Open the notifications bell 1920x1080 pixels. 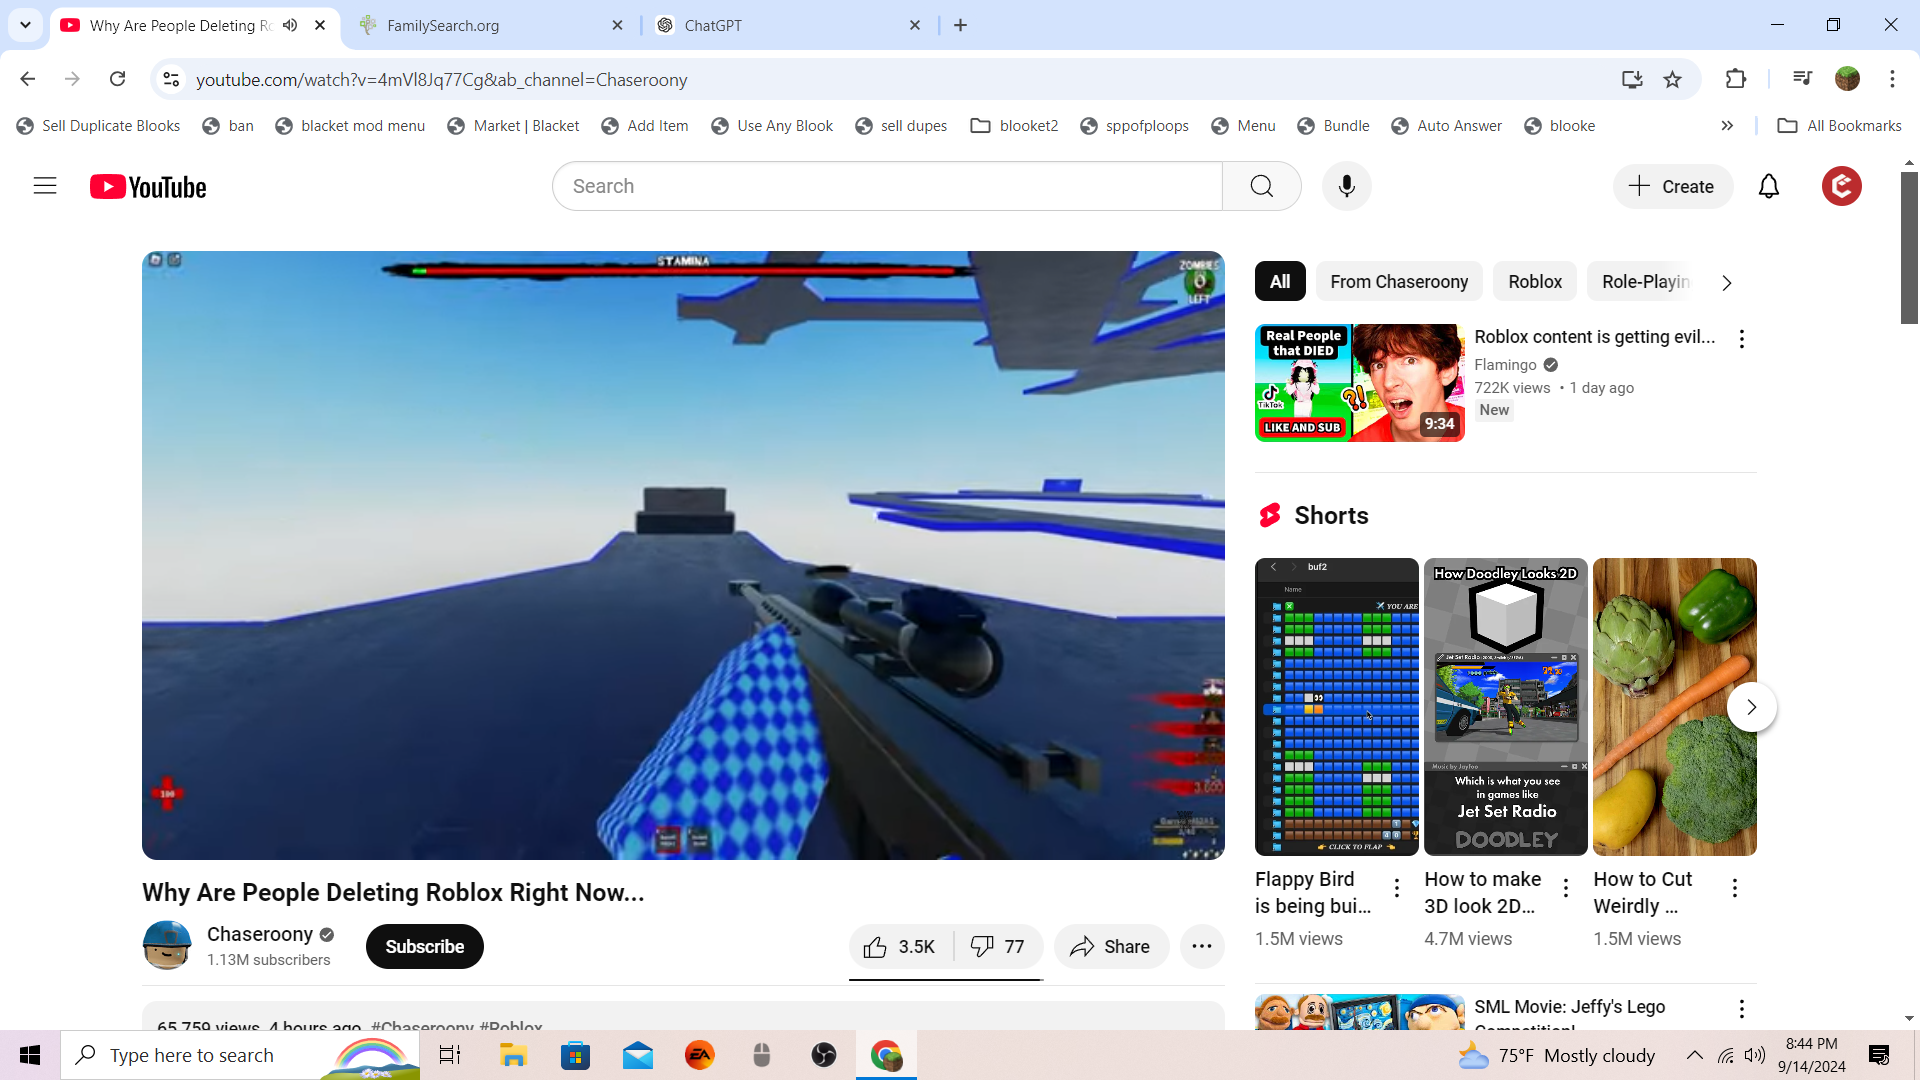pos(1768,186)
